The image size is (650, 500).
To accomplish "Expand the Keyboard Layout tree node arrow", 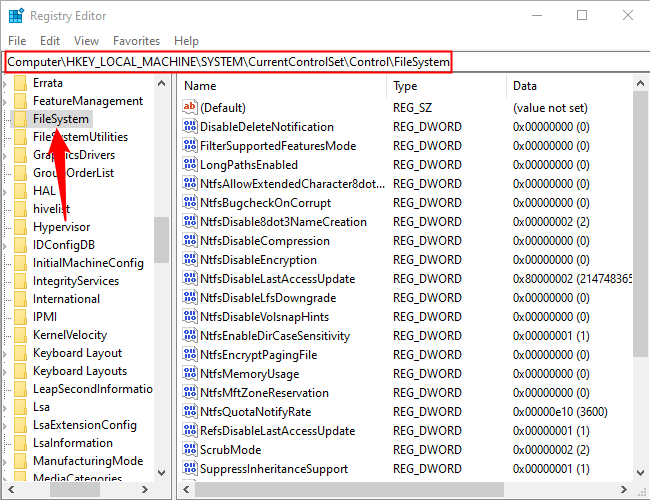I will 6,353.
